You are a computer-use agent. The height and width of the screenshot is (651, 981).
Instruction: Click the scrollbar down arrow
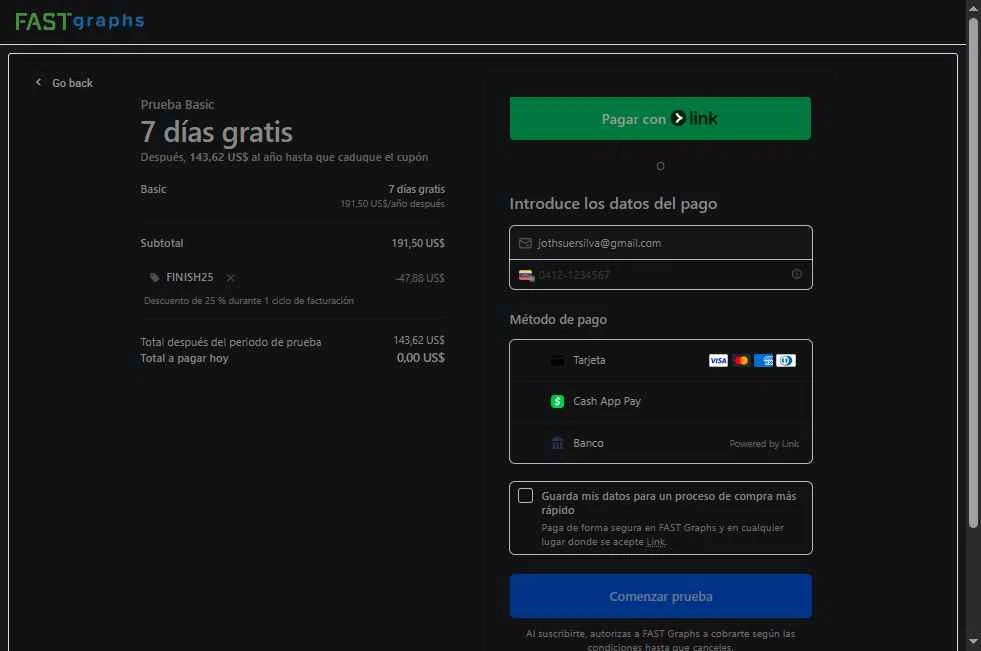(973, 642)
